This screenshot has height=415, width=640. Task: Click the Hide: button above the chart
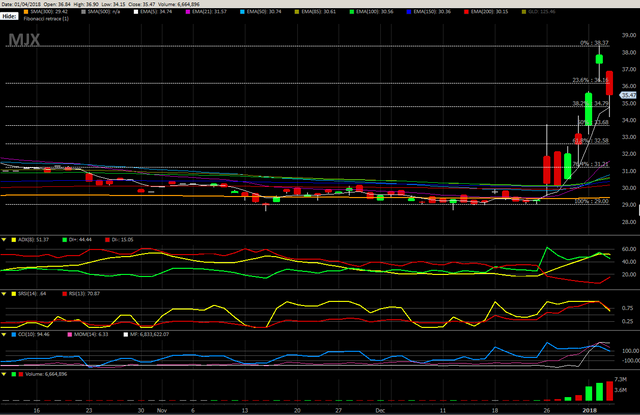coord(9,16)
